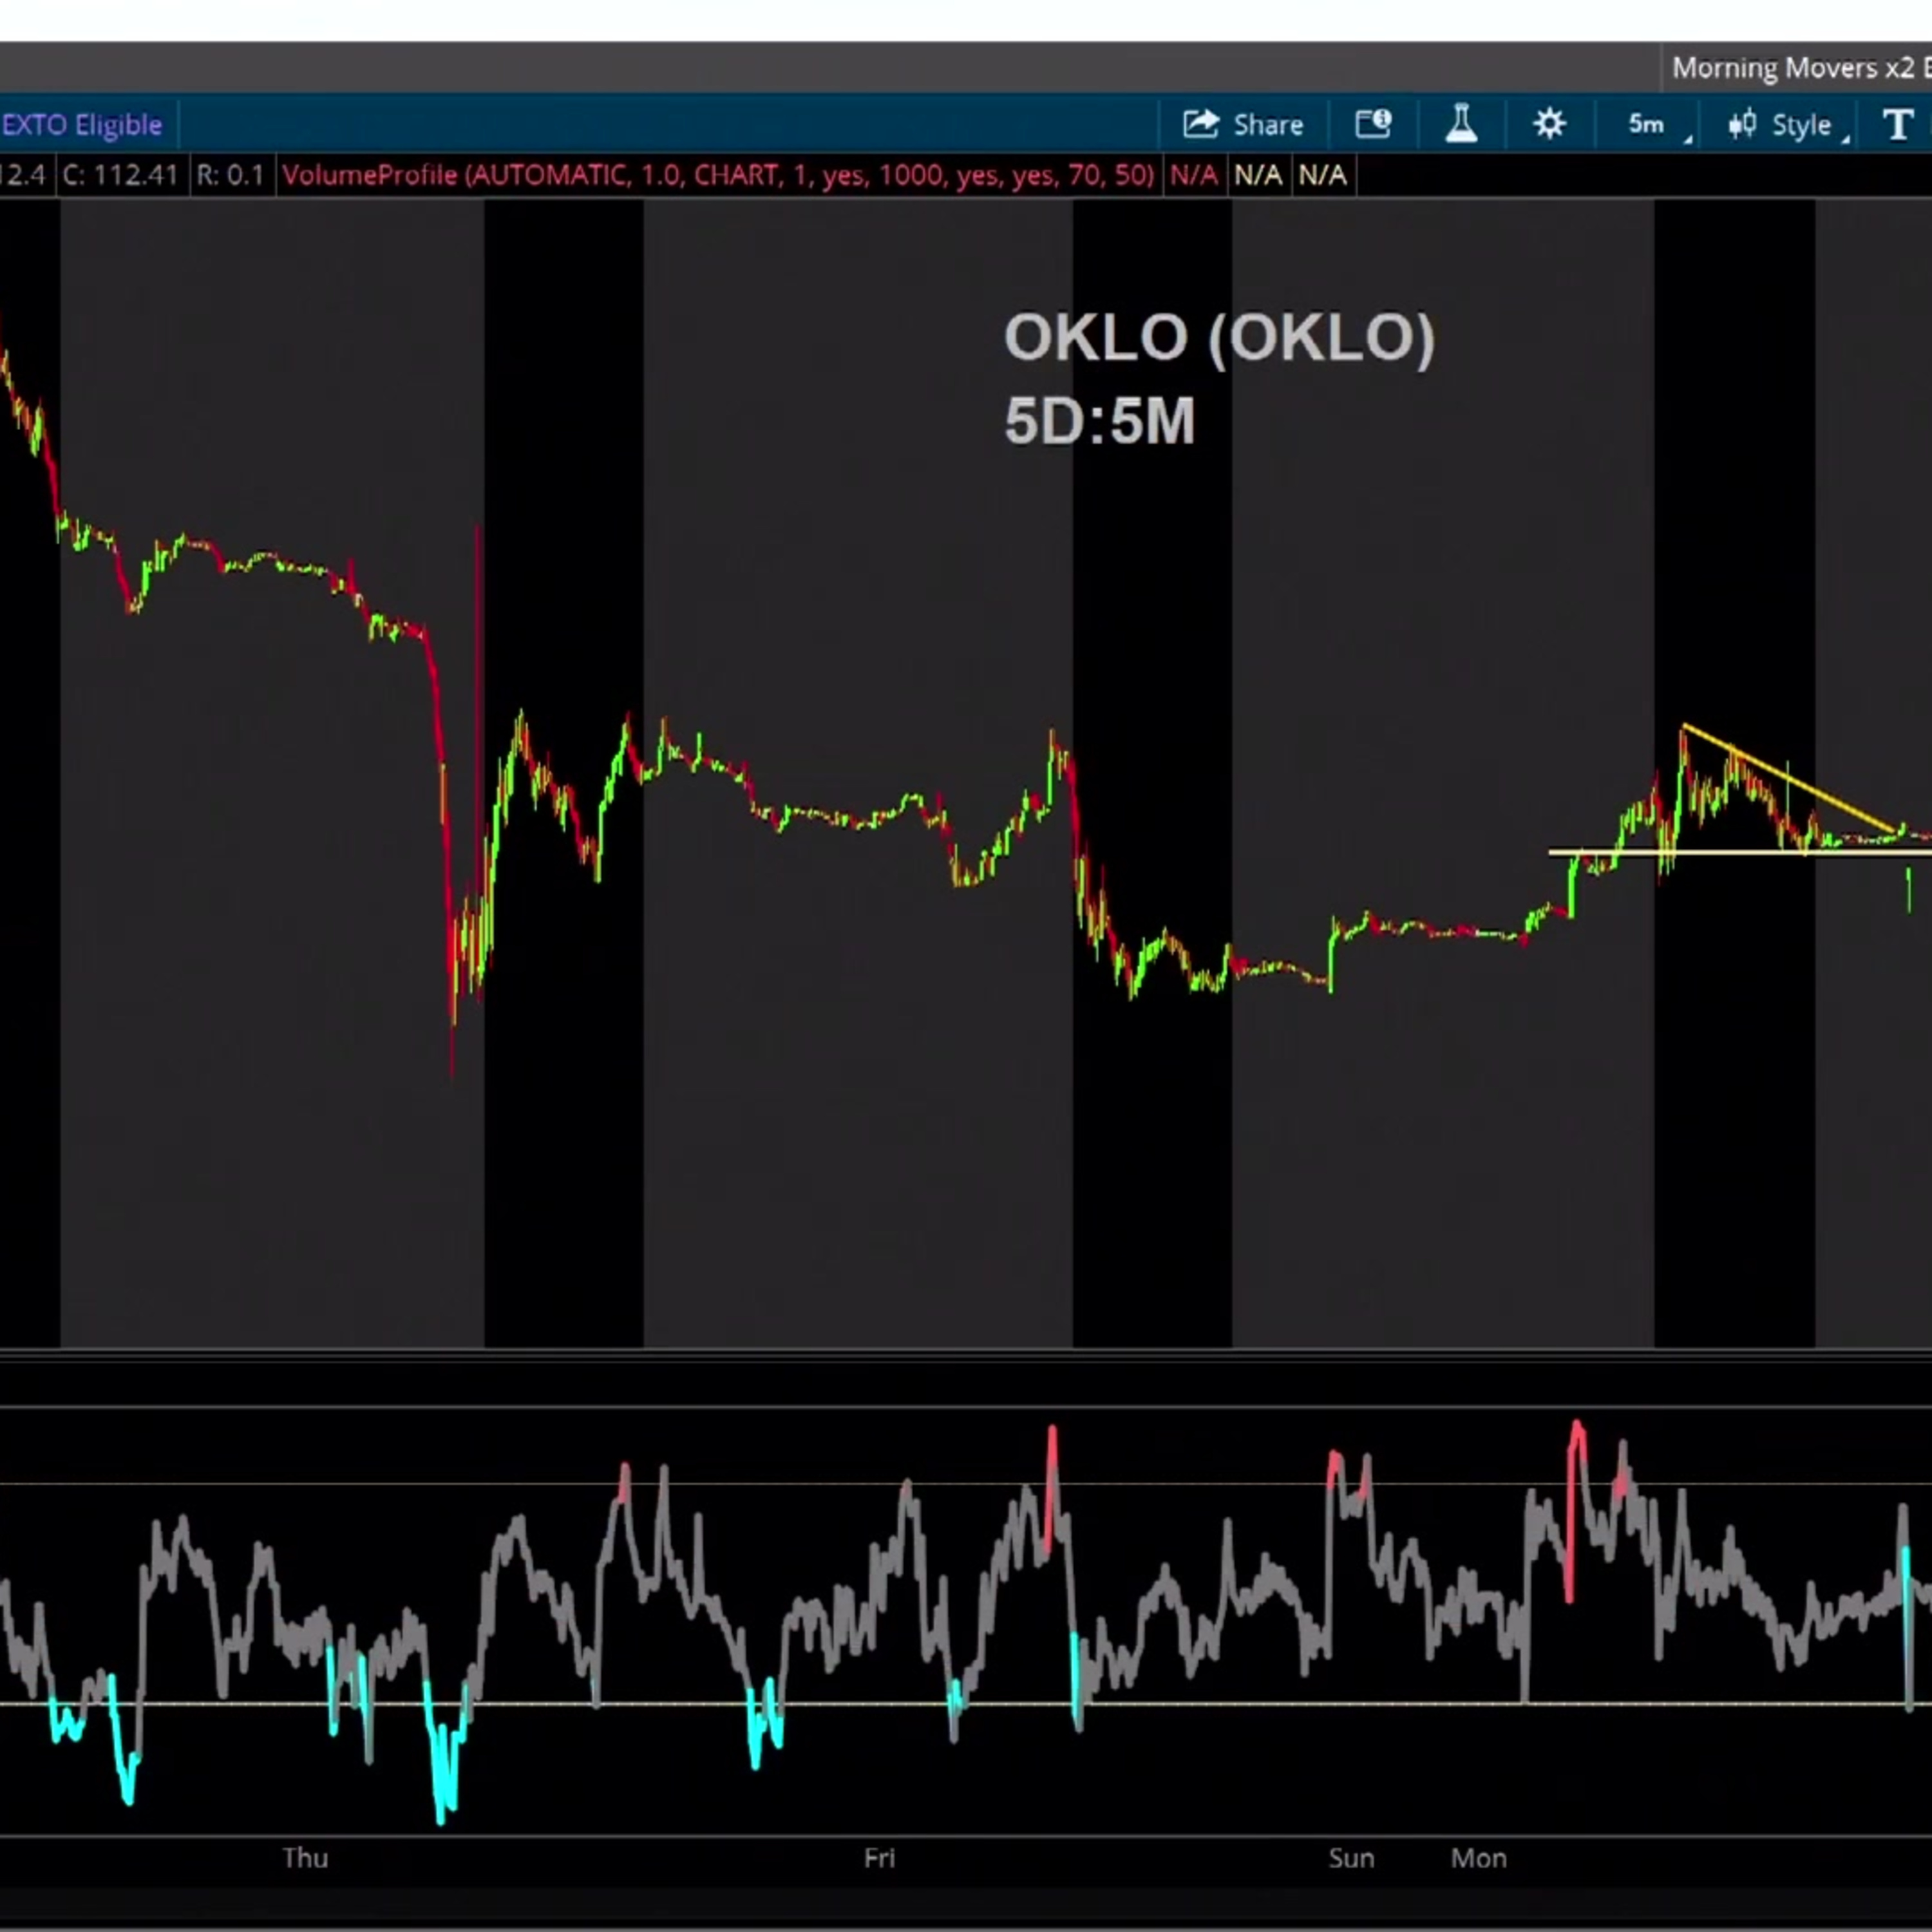Select the T text drawing tool
The image size is (1932, 1932).
point(1897,125)
